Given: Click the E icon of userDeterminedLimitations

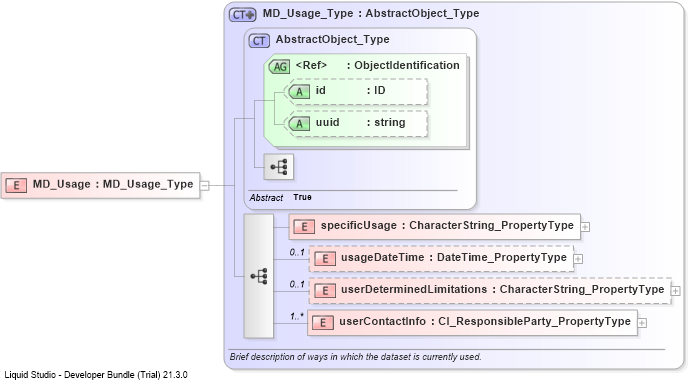Looking at the screenshot, I should (325, 291).
